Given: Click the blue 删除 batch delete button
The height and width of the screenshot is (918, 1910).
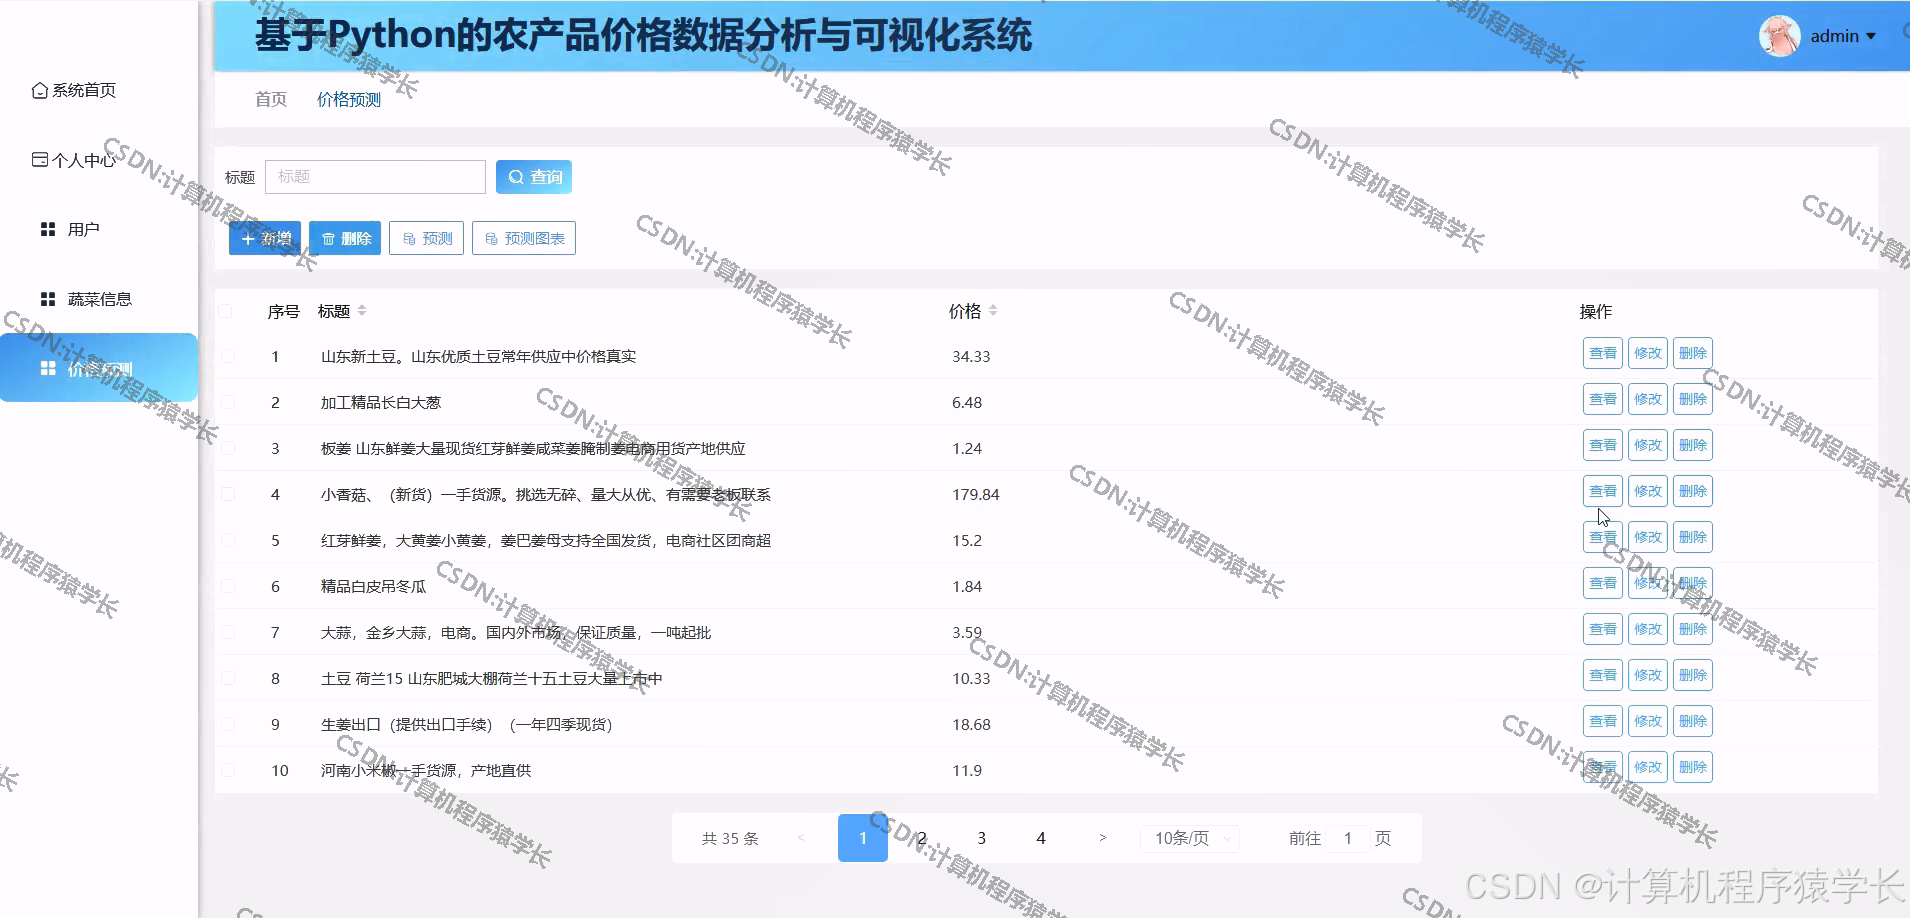Looking at the screenshot, I should (x=345, y=238).
